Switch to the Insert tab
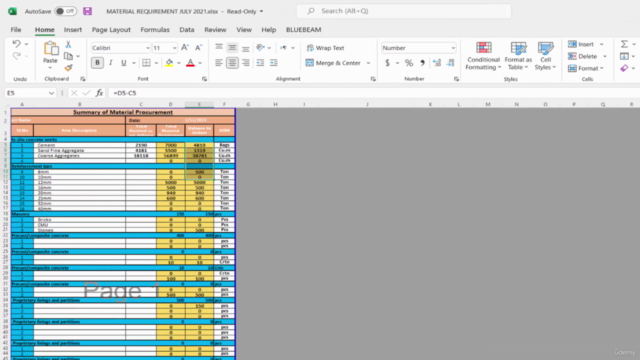640x360 pixels. (x=73, y=29)
